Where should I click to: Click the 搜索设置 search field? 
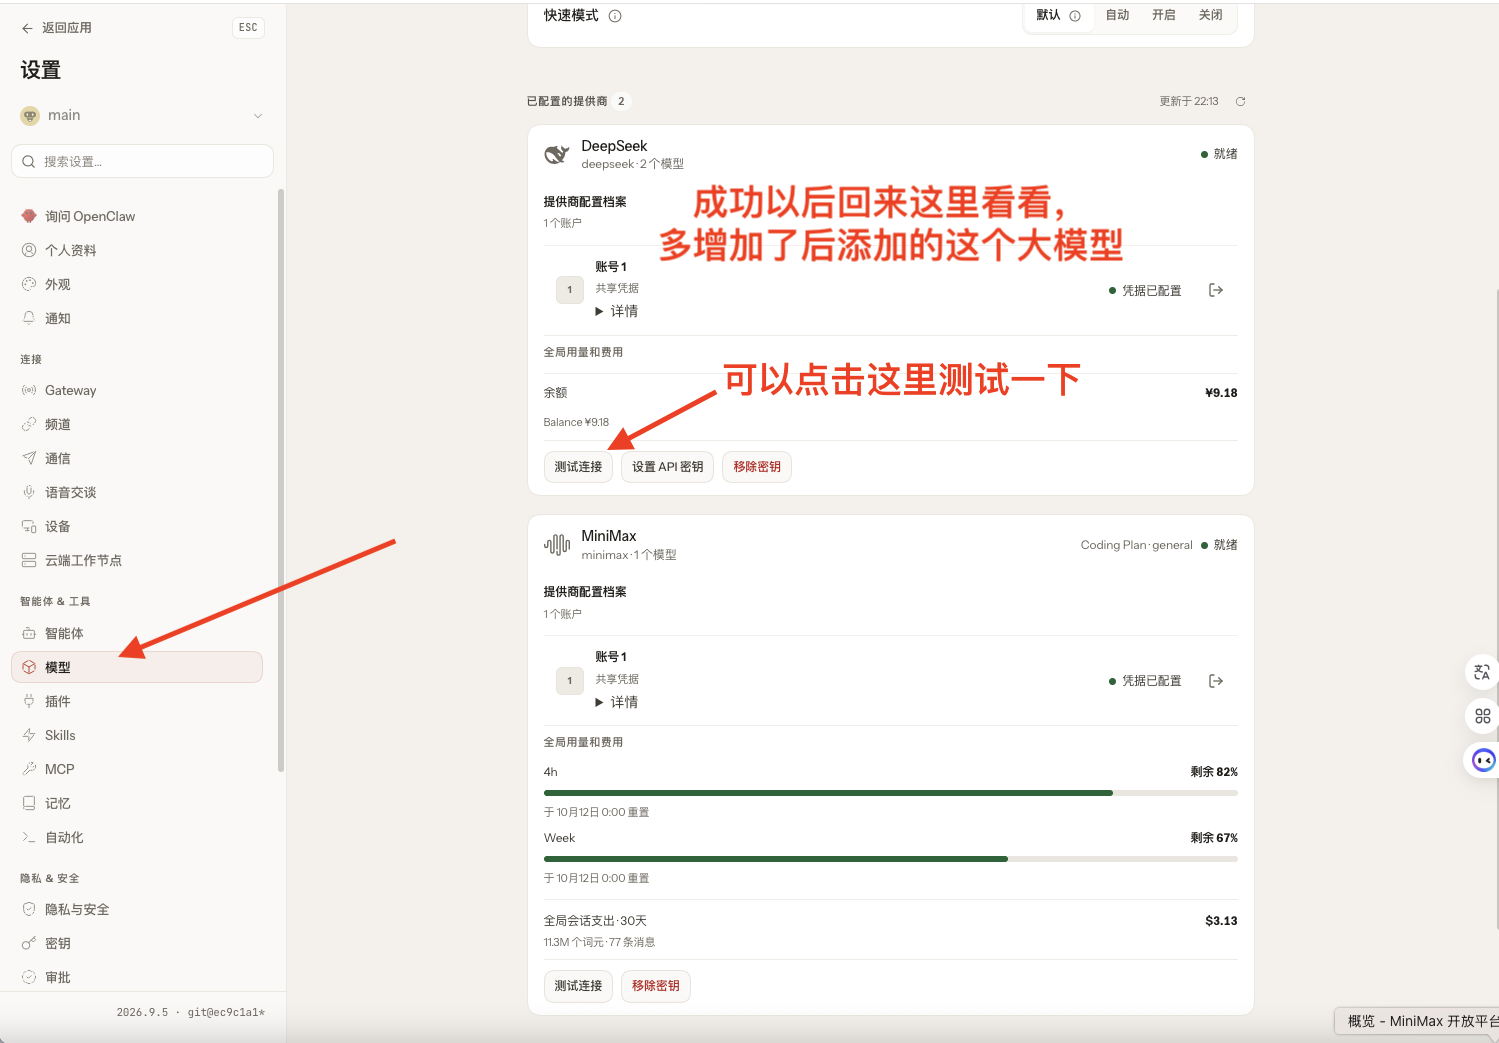click(142, 161)
